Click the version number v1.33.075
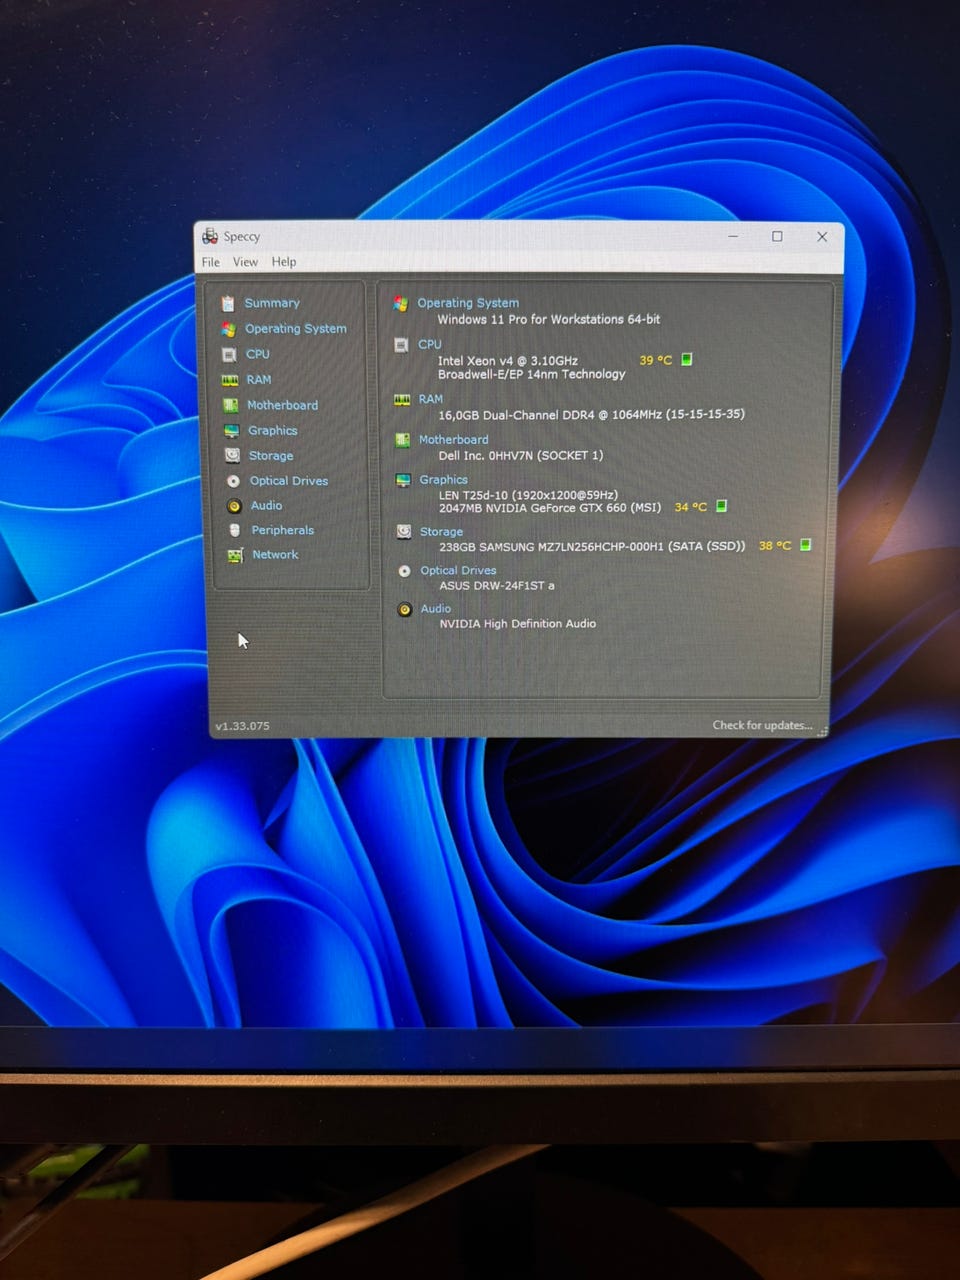 tap(243, 726)
